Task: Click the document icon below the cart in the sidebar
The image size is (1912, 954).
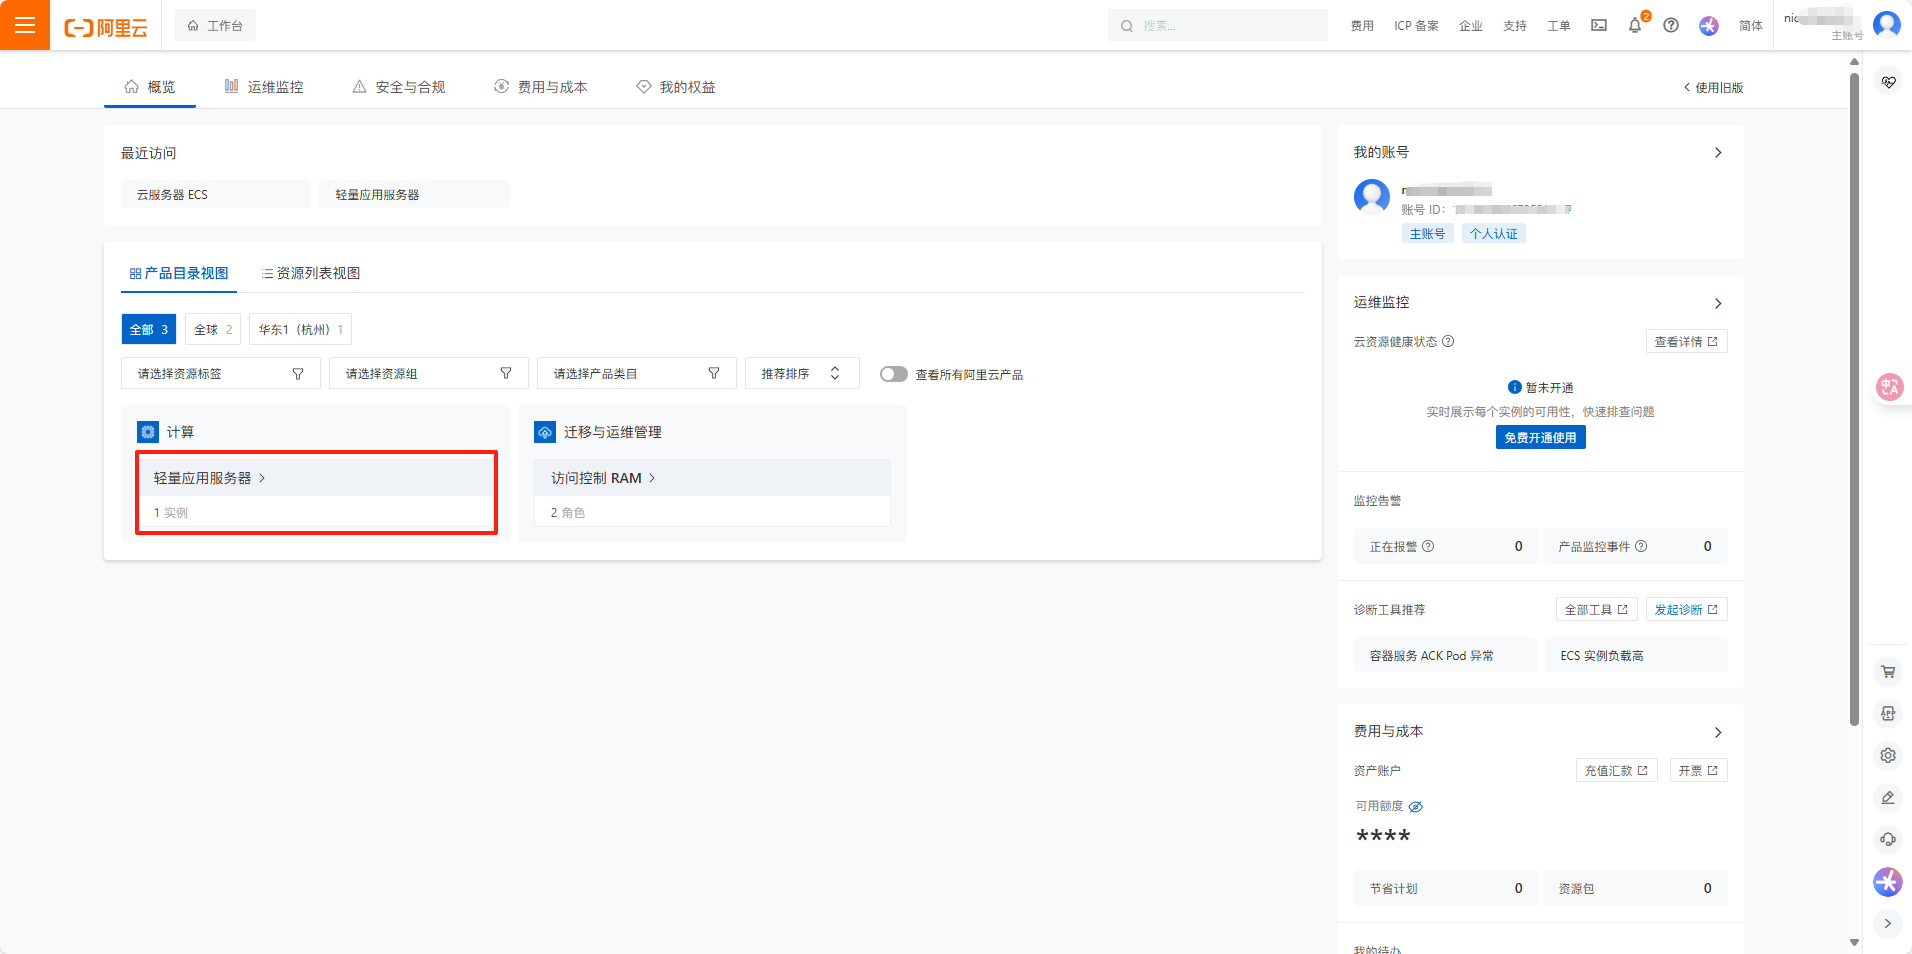Action: [1888, 714]
